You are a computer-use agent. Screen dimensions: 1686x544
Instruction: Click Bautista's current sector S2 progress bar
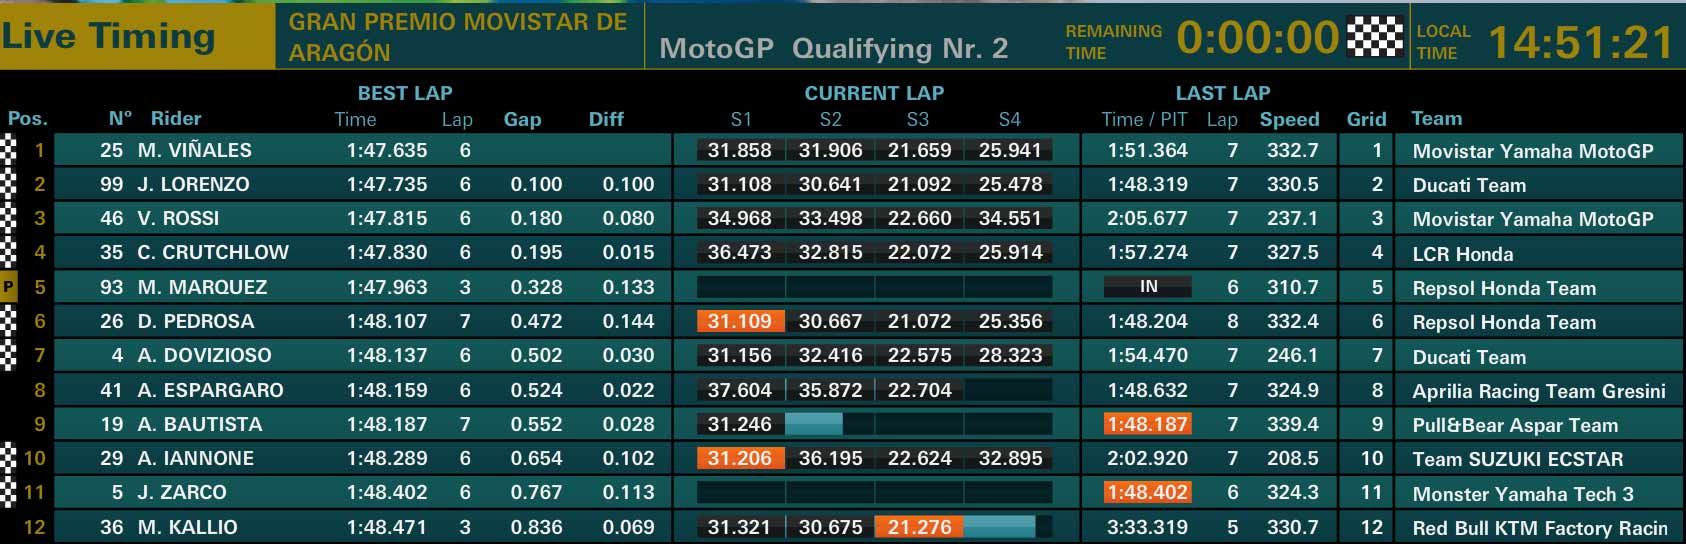pos(830,424)
